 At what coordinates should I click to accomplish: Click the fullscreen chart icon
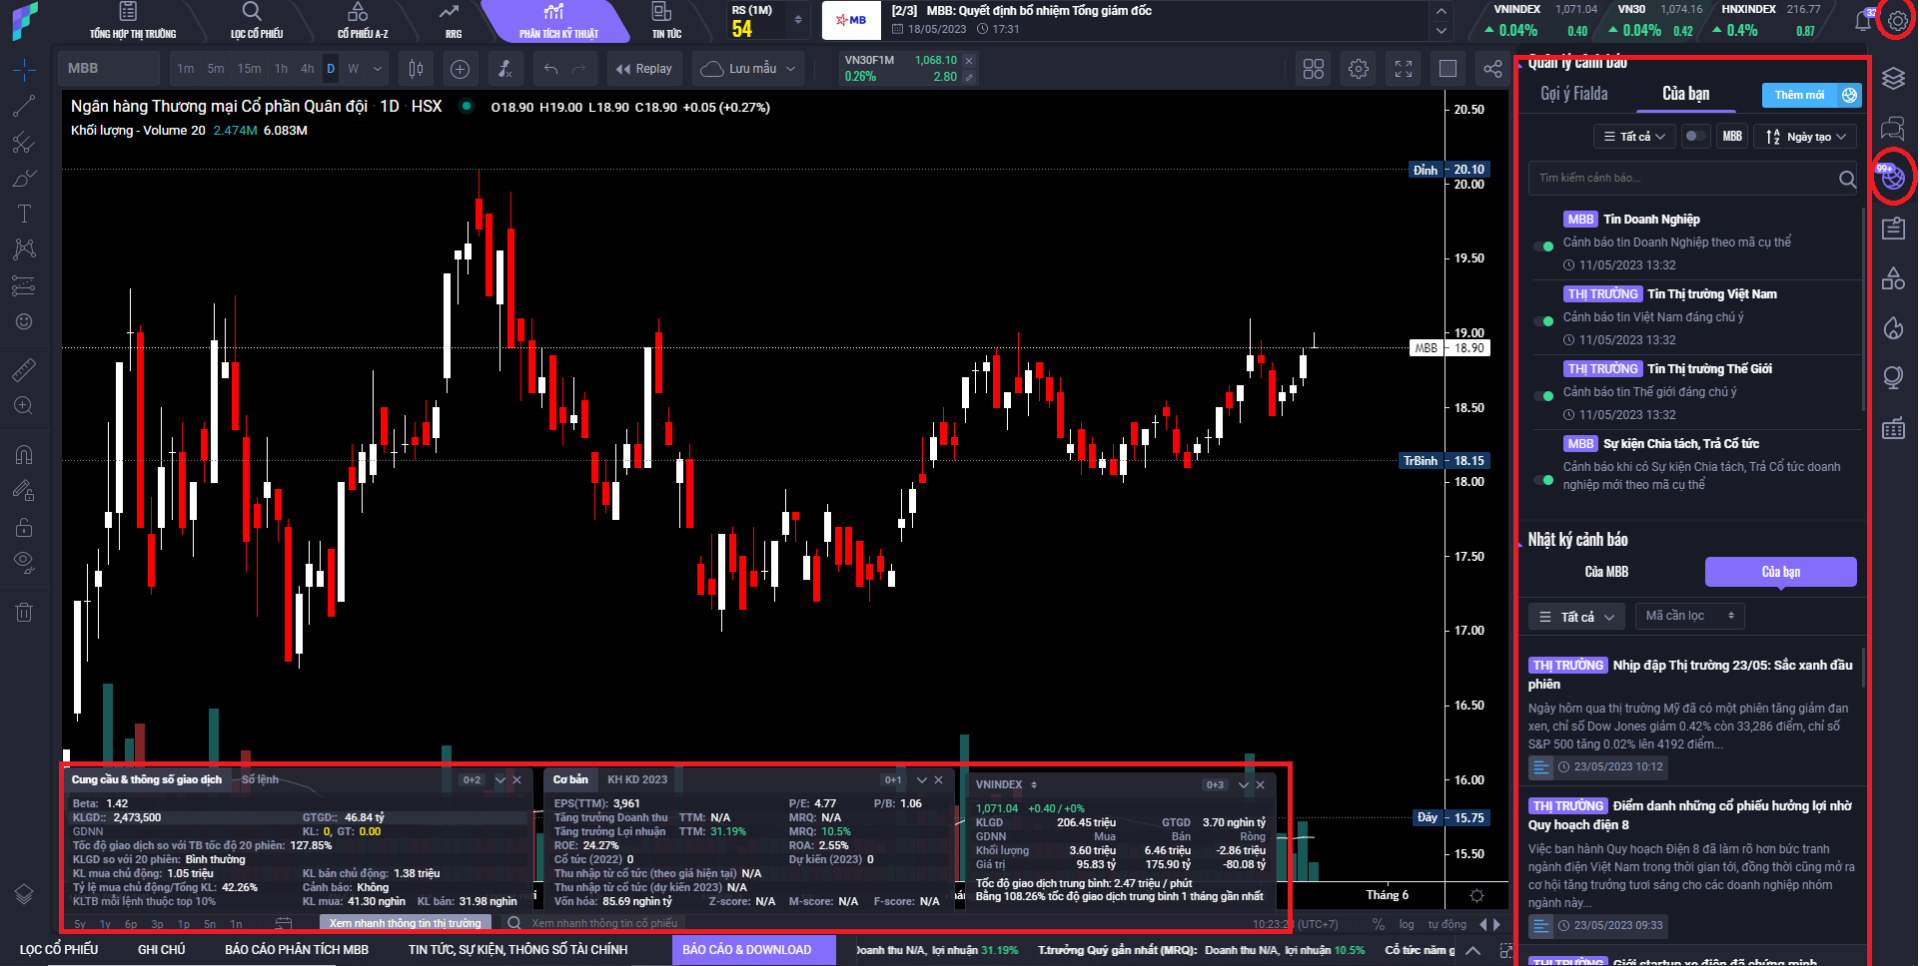pyautogui.click(x=1403, y=69)
